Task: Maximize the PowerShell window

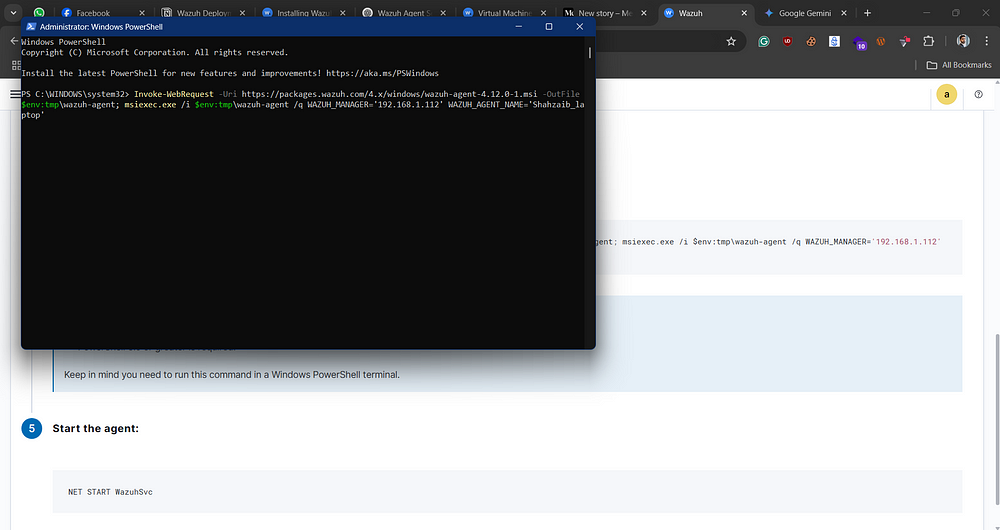Action: (x=548, y=27)
